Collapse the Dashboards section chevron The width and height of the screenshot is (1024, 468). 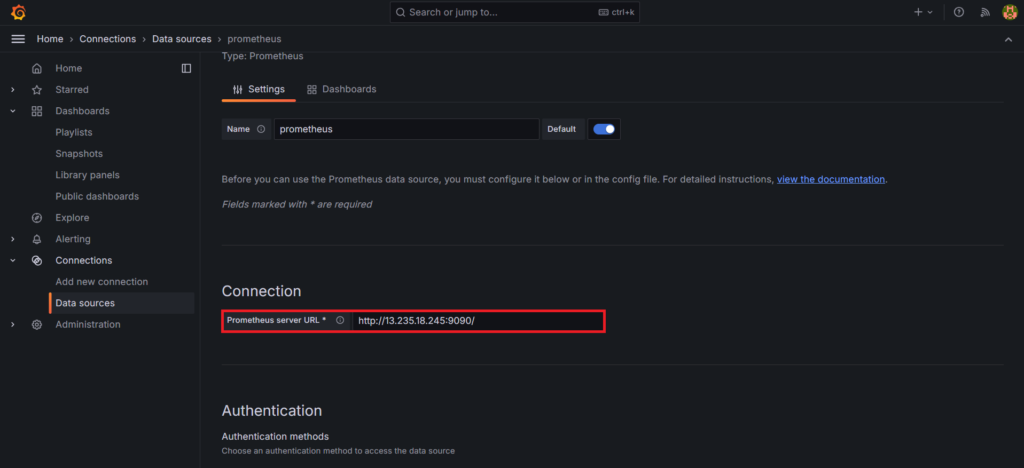12,111
